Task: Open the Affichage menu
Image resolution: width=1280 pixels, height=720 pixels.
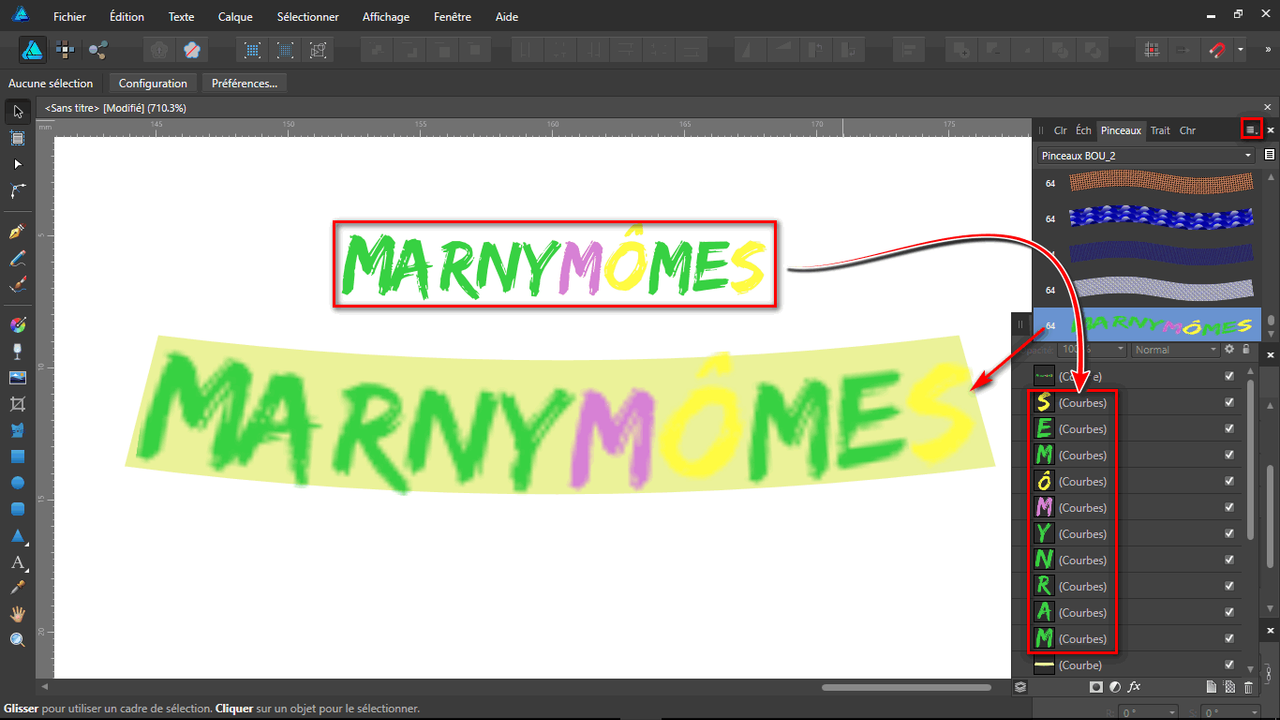Action: pos(386,17)
